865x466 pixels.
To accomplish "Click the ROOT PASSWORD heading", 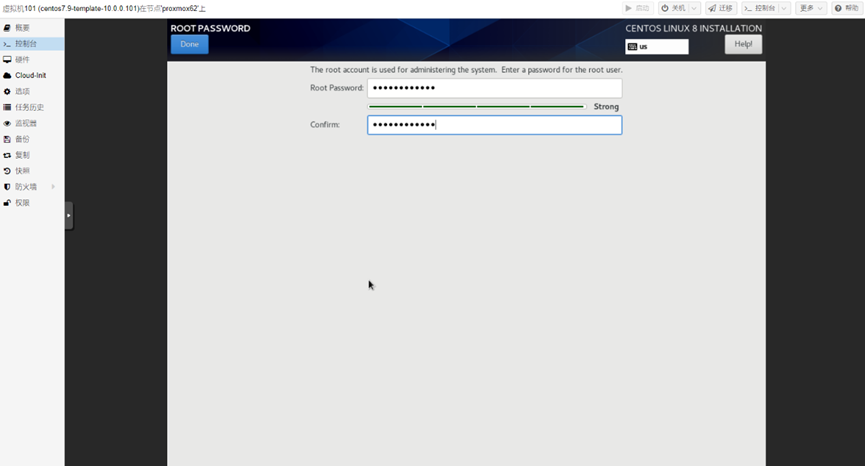I will 210,28.
